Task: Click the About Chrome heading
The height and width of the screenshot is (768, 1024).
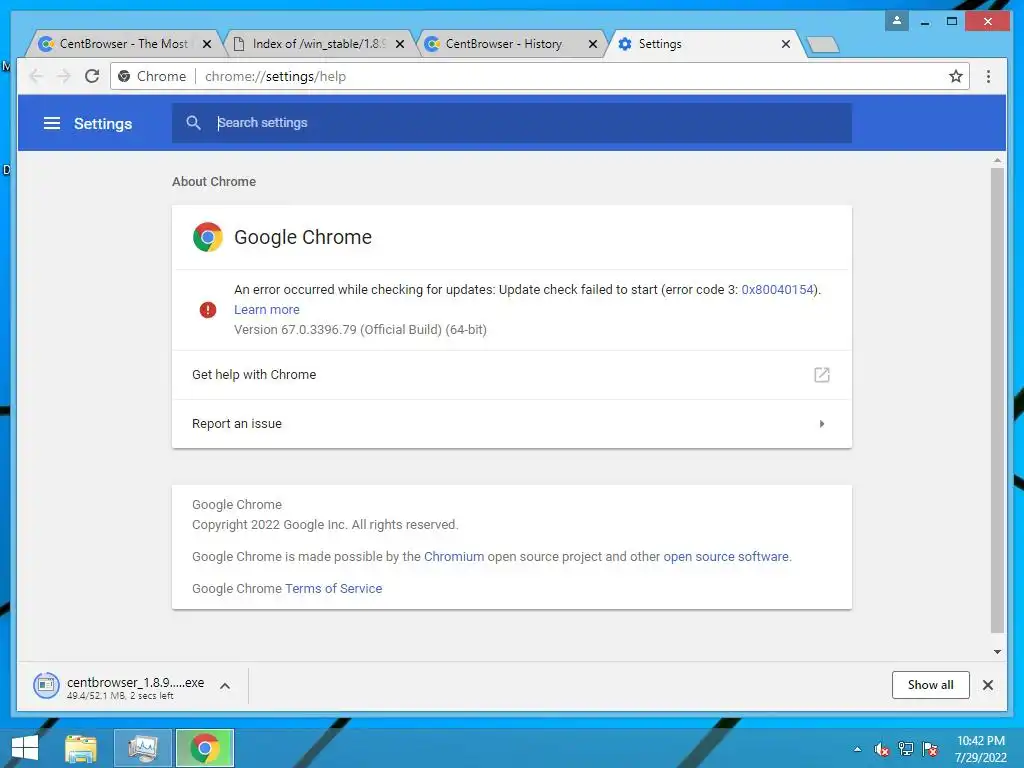Action: tap(214, 182)
